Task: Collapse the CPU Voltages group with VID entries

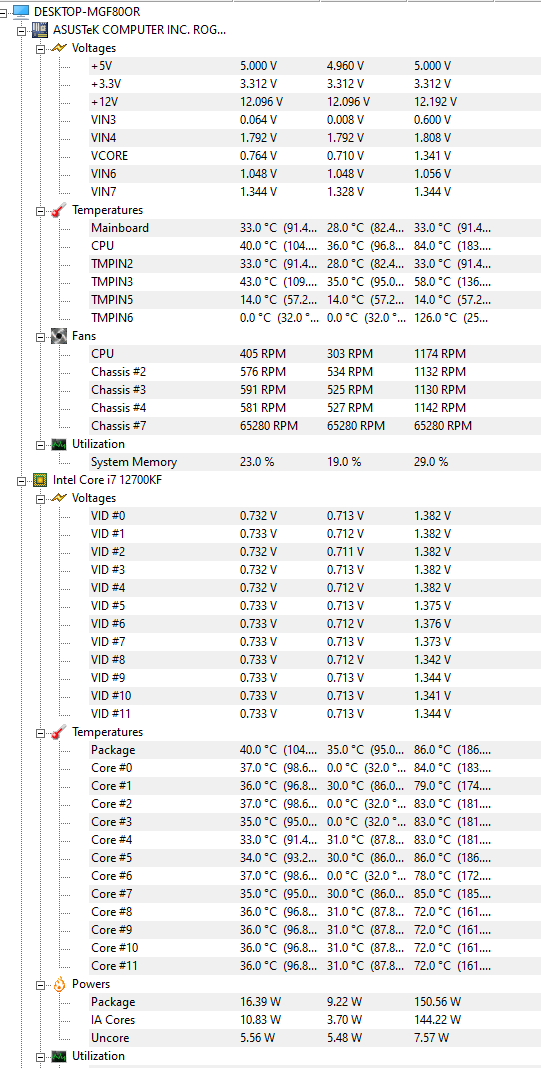Action: 40,499
